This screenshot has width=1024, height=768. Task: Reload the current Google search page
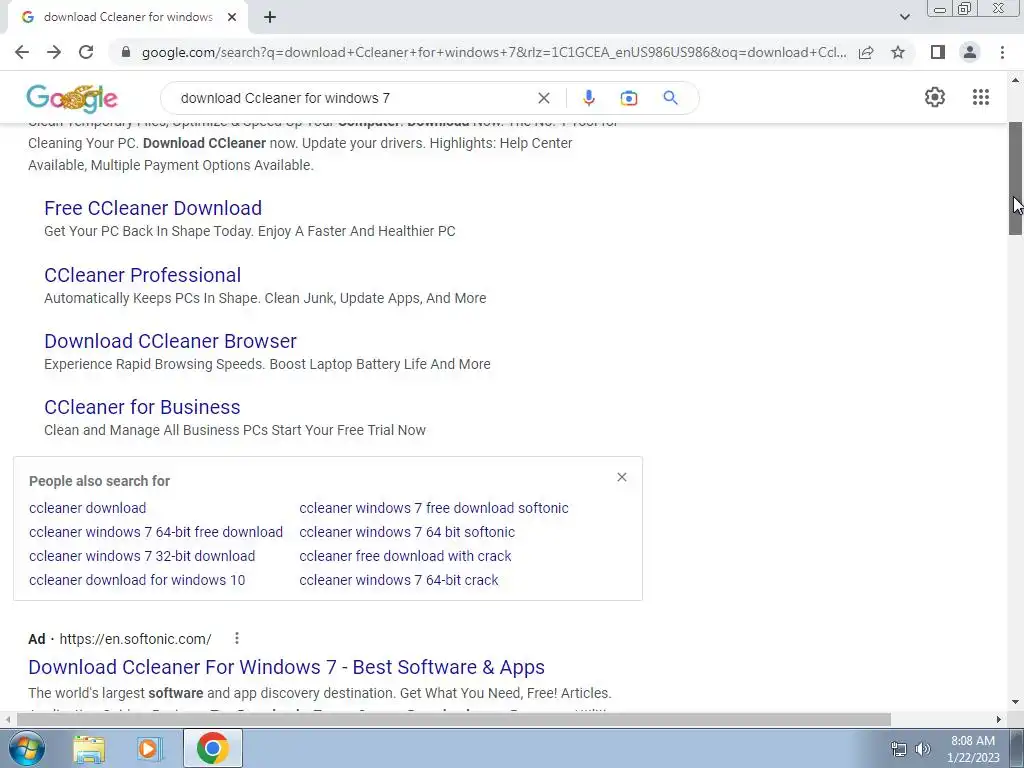coord(86,52)
